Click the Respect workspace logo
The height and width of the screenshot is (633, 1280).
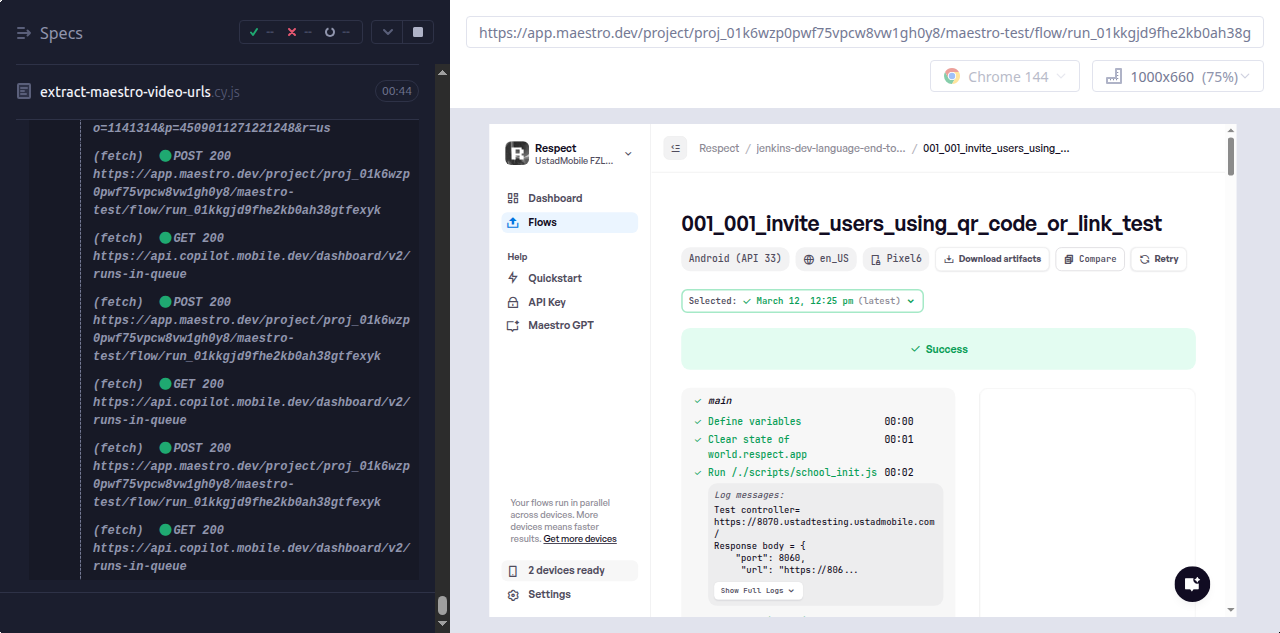pos(517,153)
